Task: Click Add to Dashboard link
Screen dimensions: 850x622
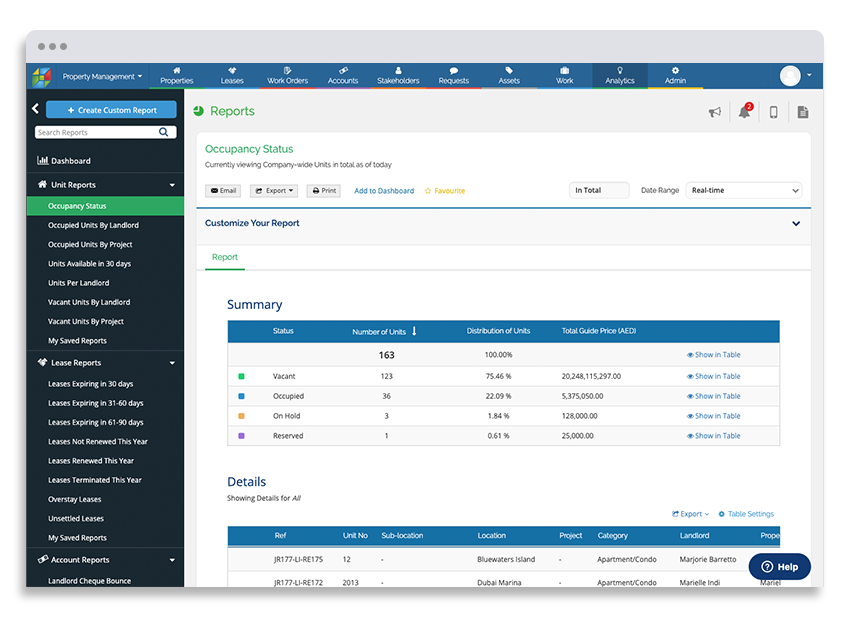Action: pos(384,191)
